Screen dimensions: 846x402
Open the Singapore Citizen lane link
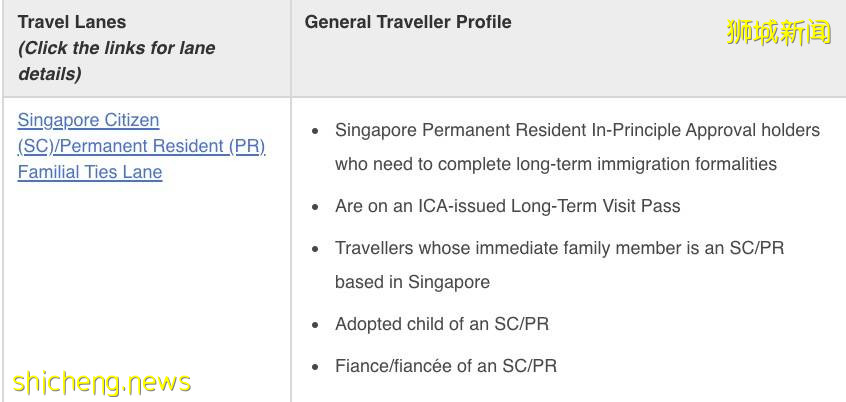pyautogui.click(x=88, y=120)
